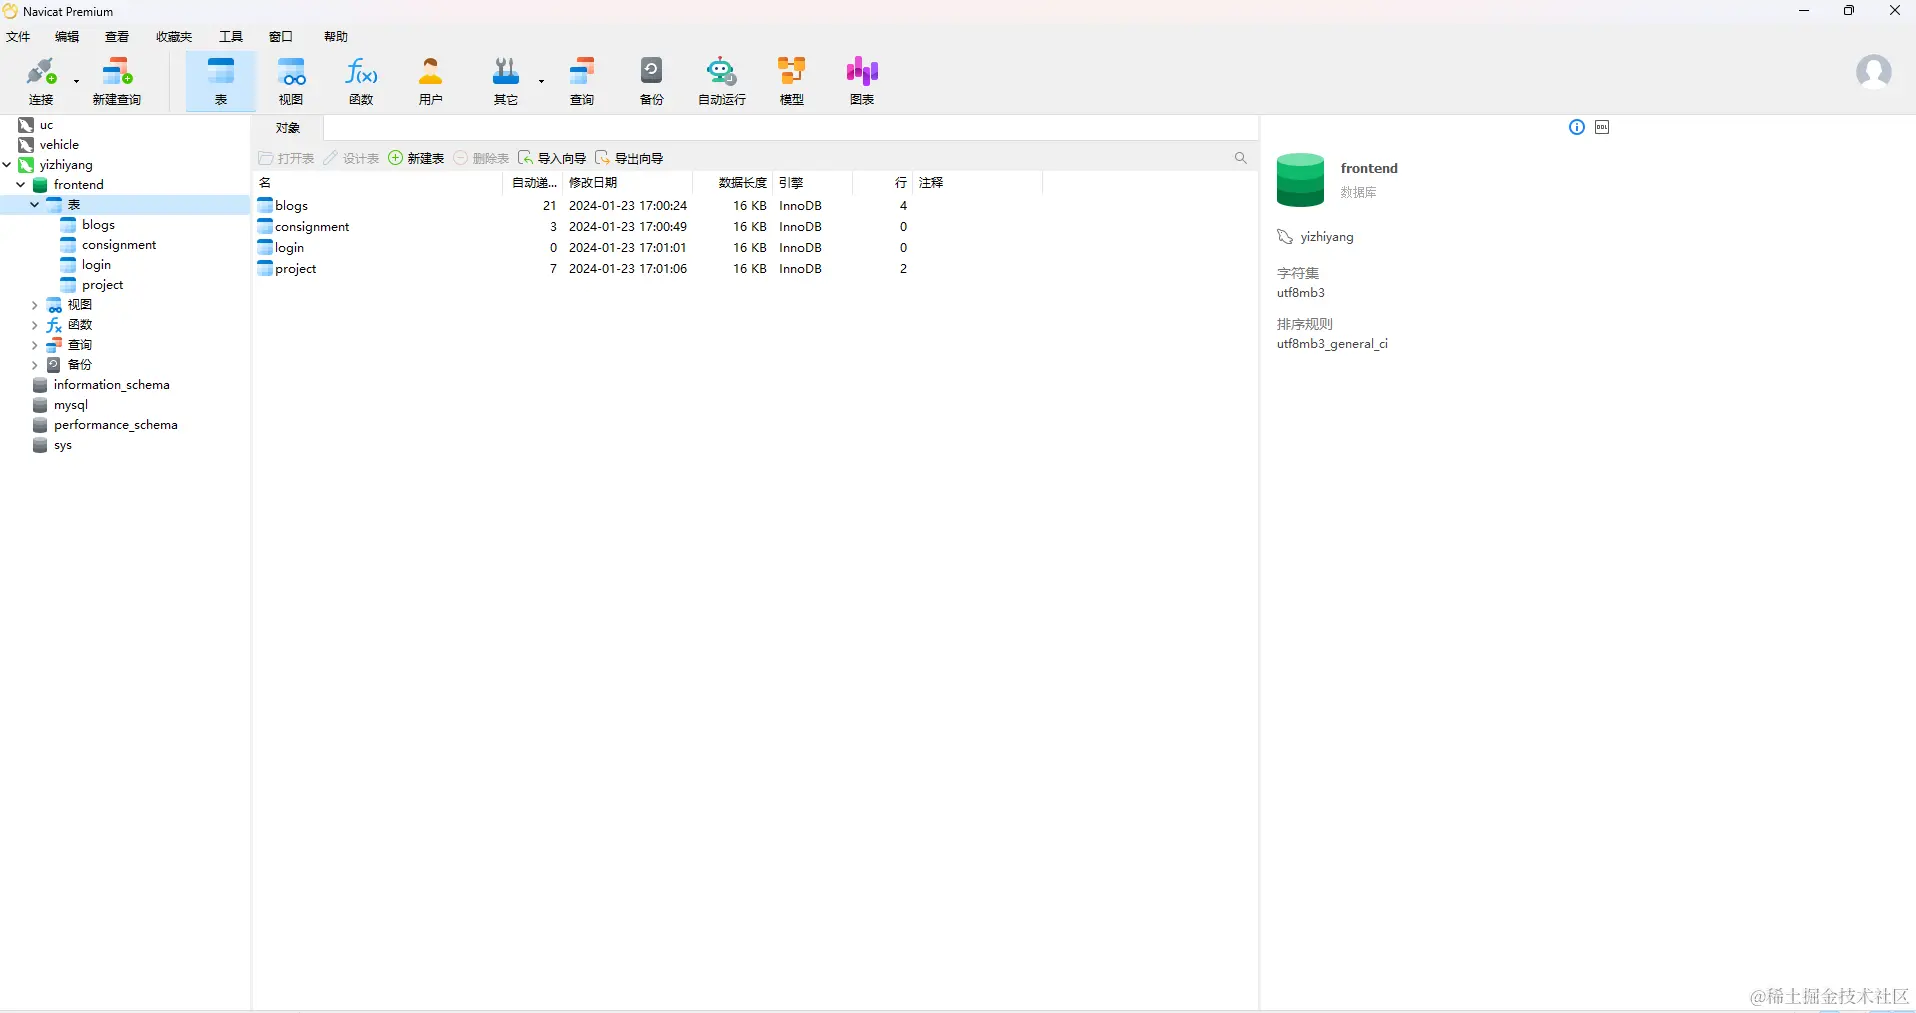Click the 设计表 button
1916x1013 pixels.
[351, 158]
